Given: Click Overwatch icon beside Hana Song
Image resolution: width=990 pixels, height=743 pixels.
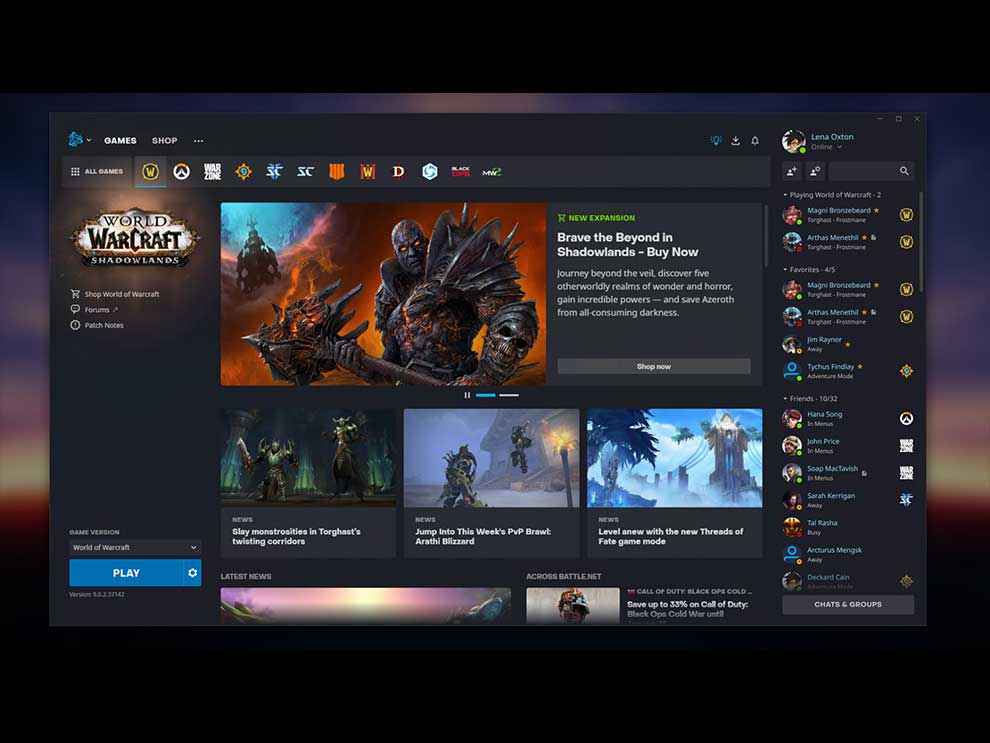Looking at the screenshot, I should point(906,418).
